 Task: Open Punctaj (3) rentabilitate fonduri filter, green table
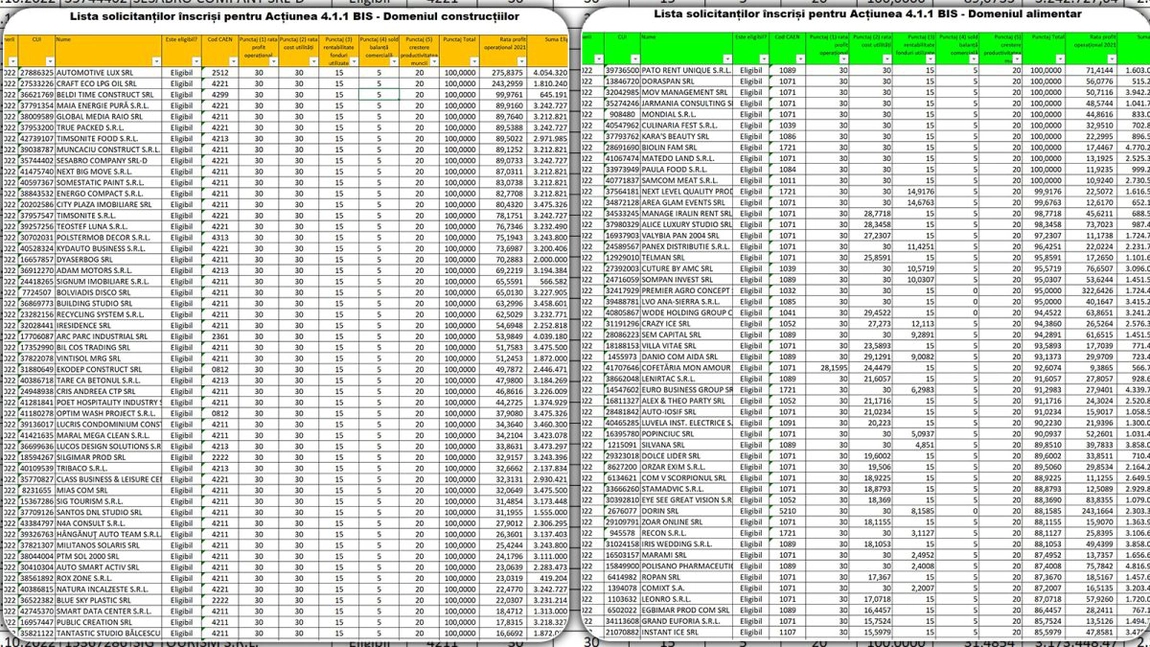930,59
